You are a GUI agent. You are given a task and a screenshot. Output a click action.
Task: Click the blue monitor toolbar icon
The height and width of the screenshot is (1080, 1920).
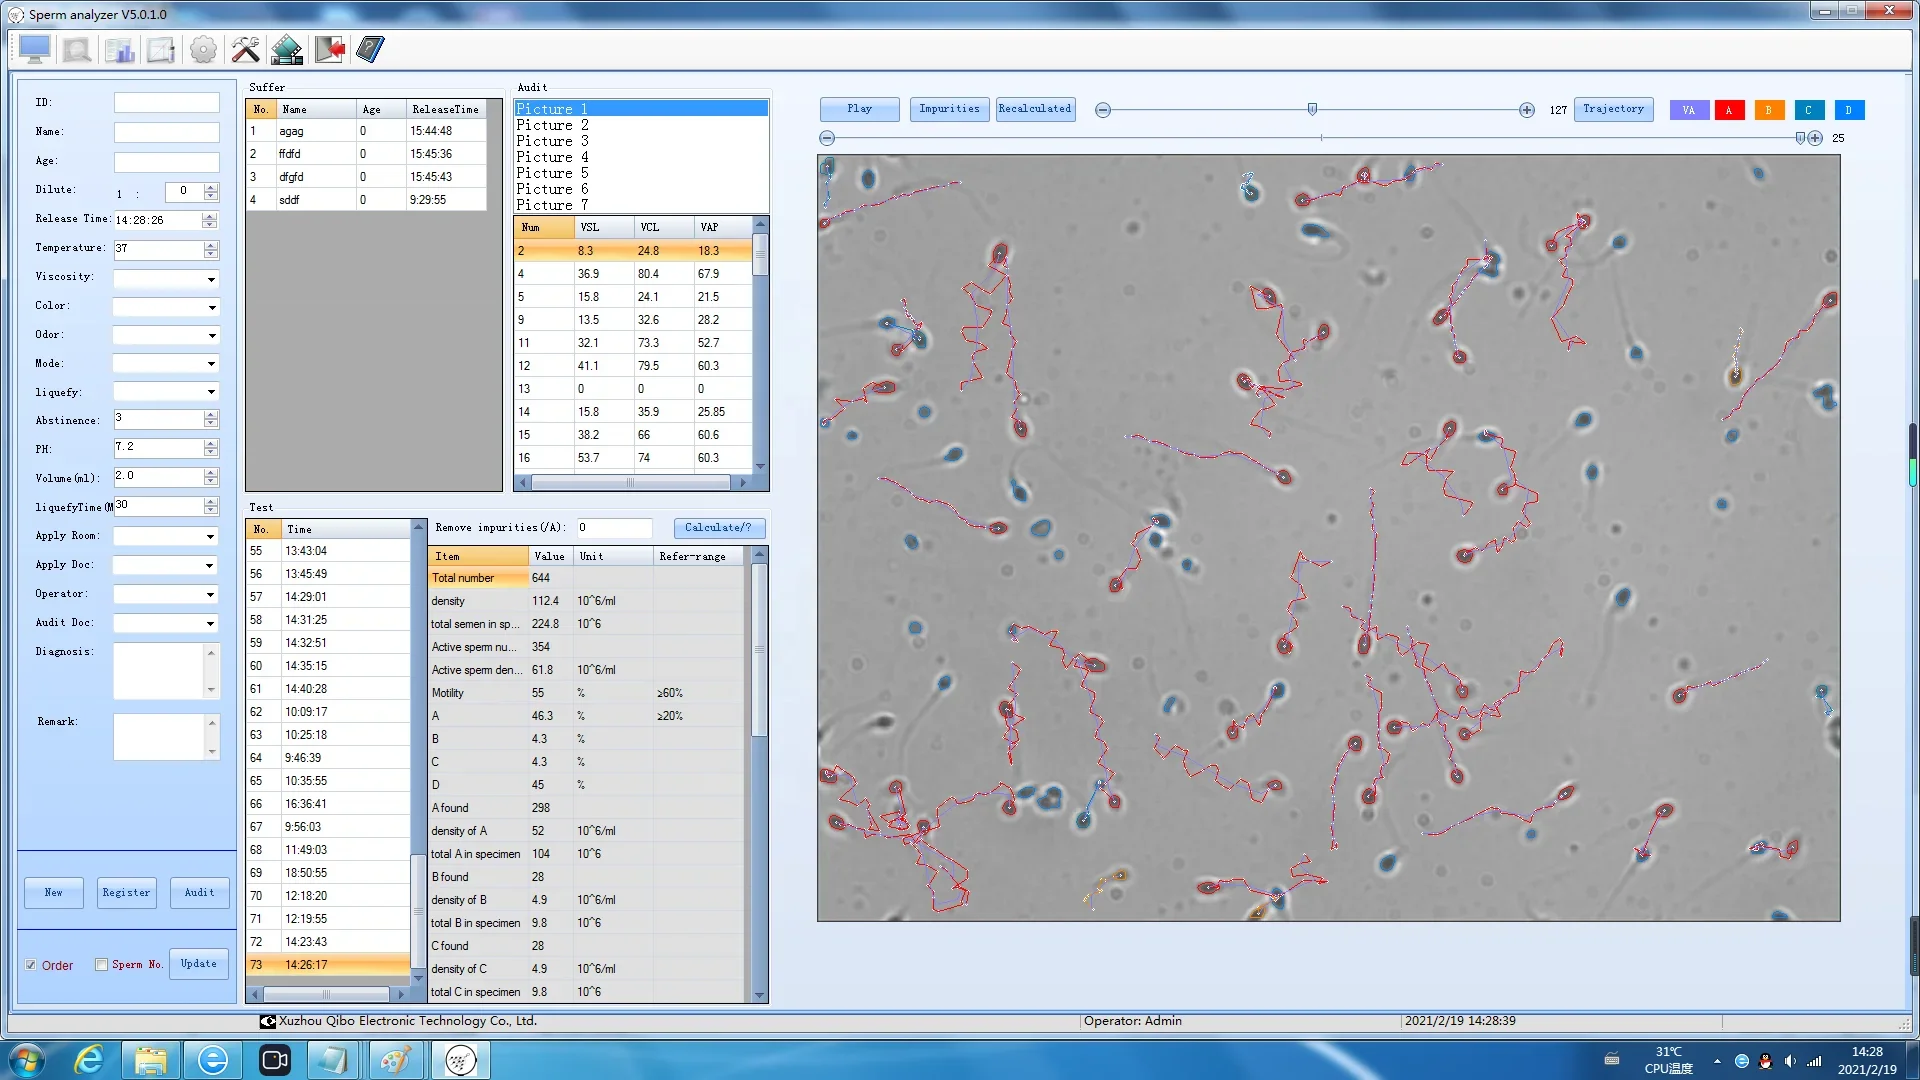pyautogui.click(x=34, y=49)
